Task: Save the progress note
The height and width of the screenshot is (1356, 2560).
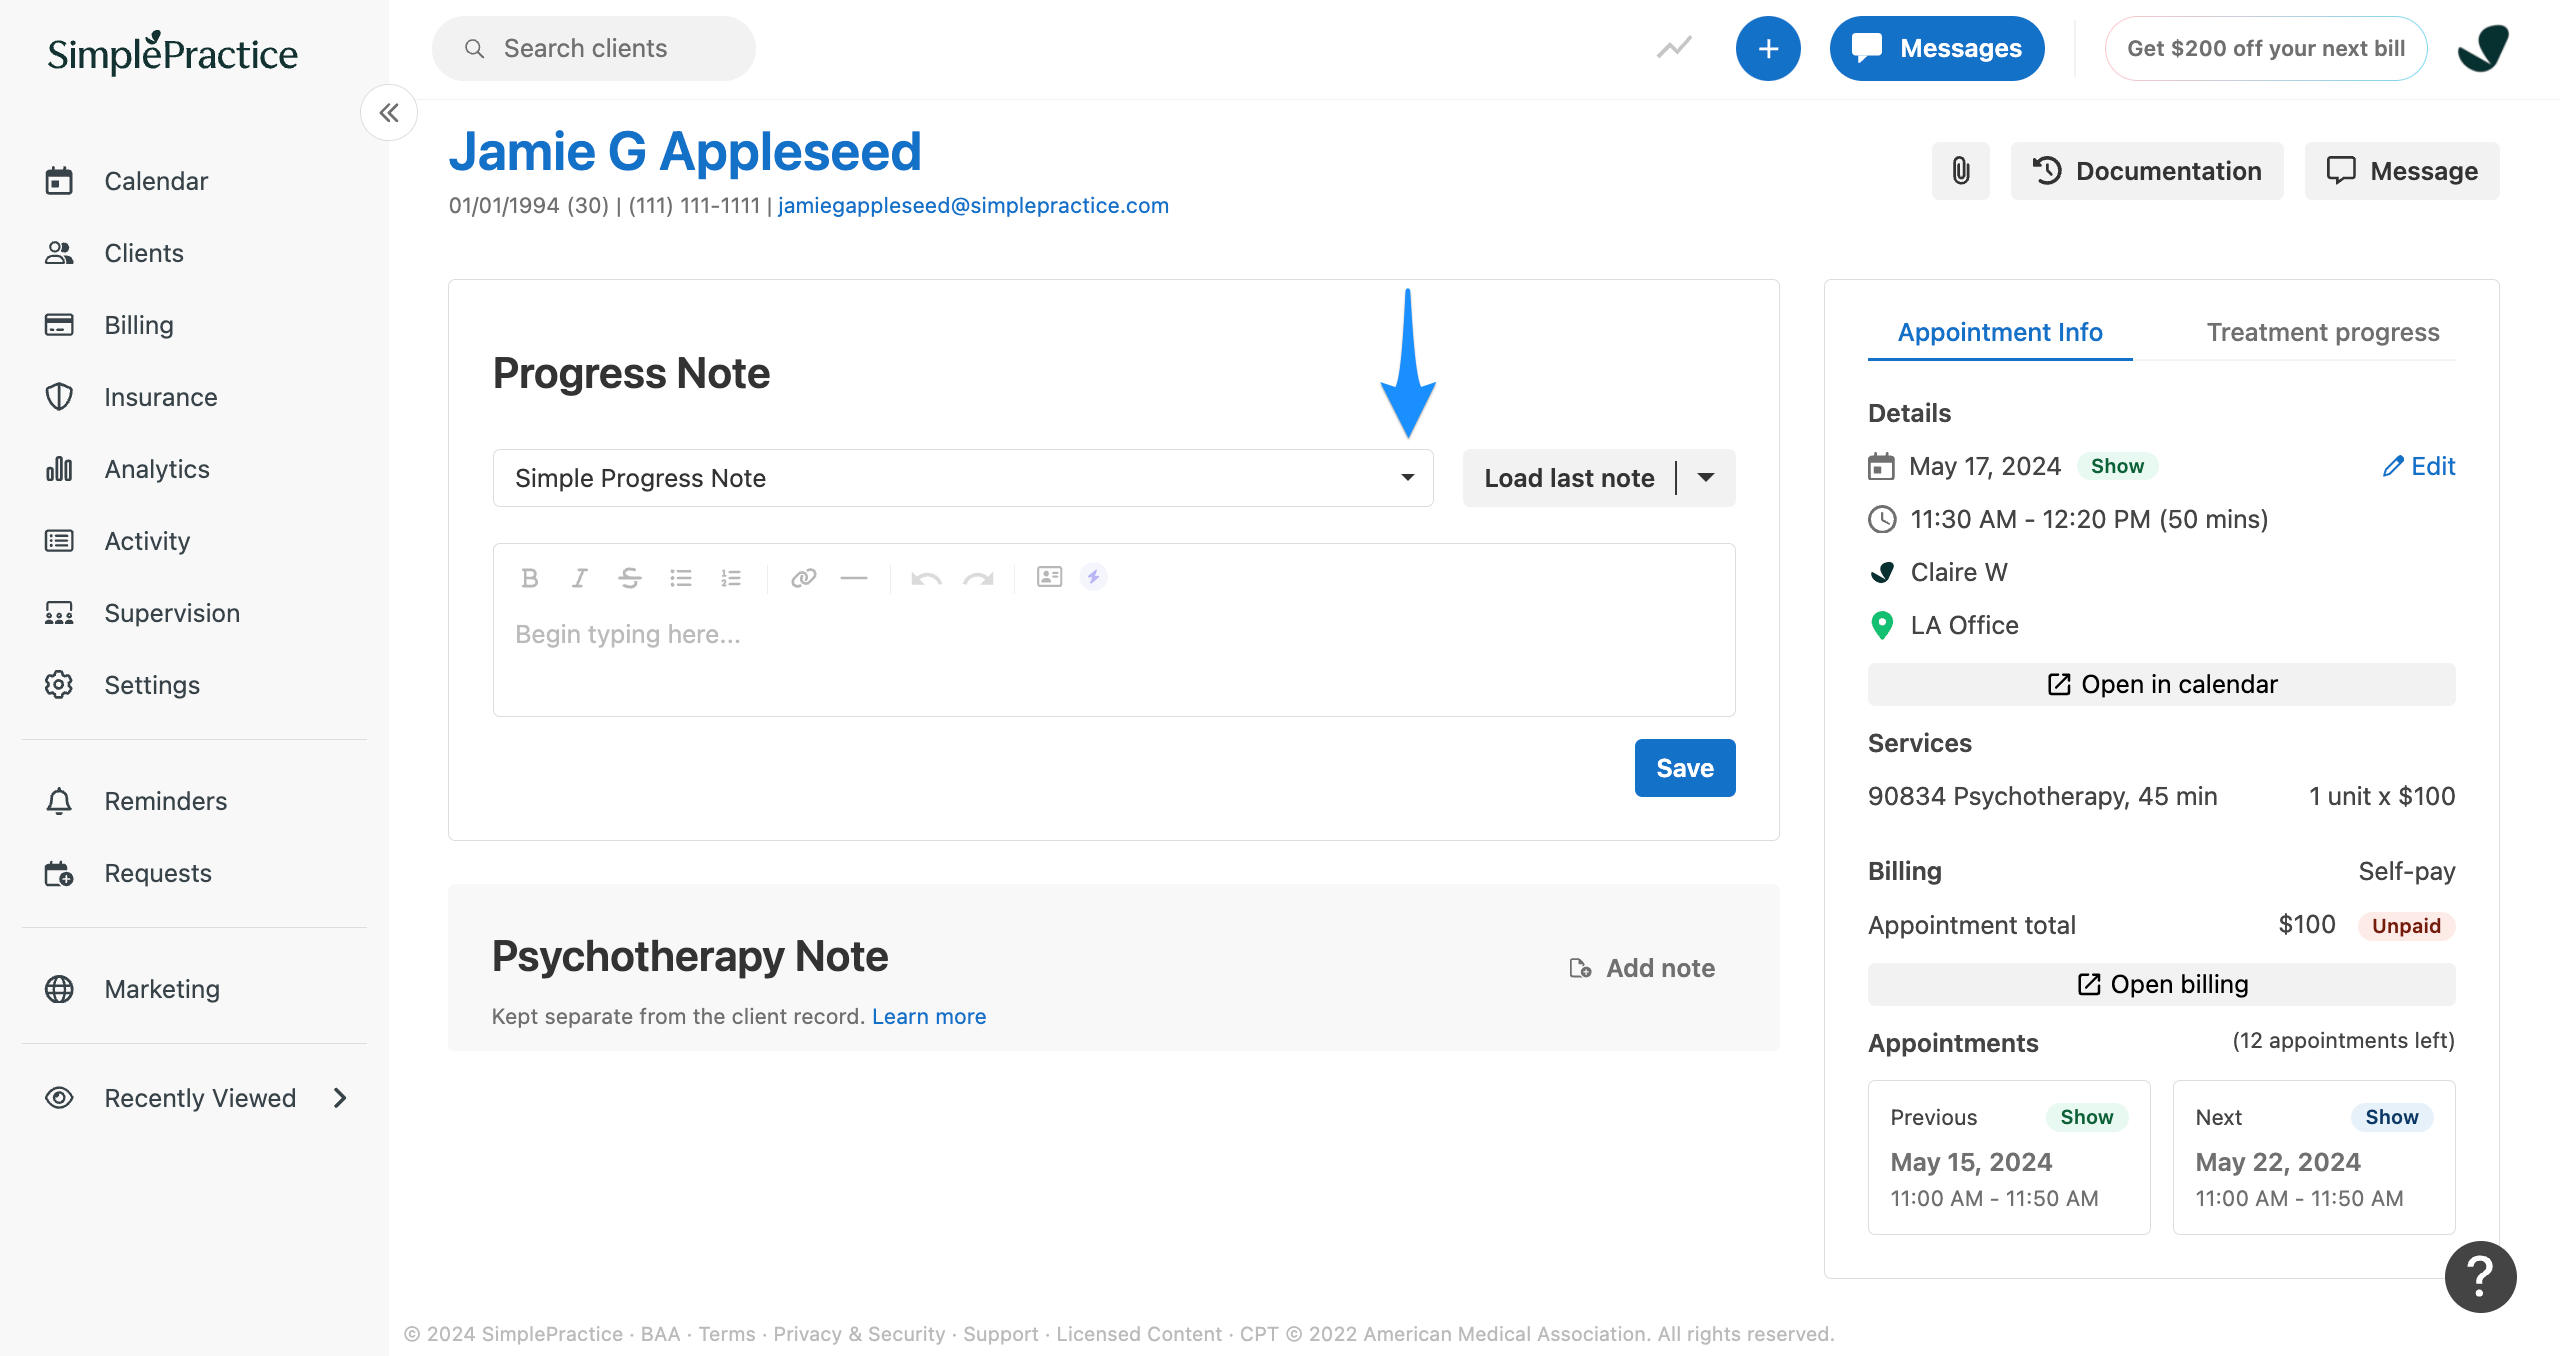Action: tap(1685, 768)
